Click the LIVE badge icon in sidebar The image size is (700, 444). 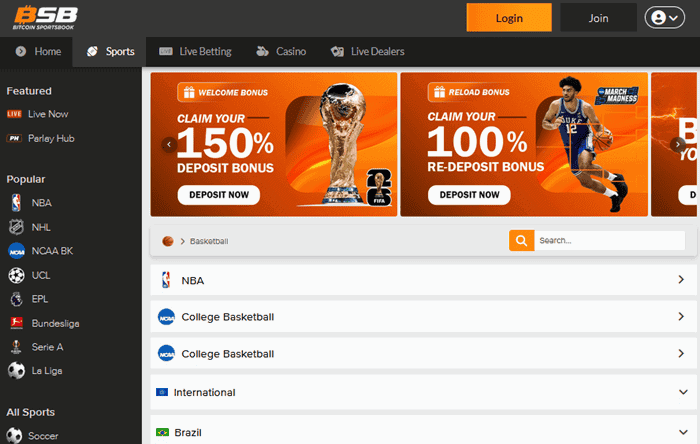(14, 114)
